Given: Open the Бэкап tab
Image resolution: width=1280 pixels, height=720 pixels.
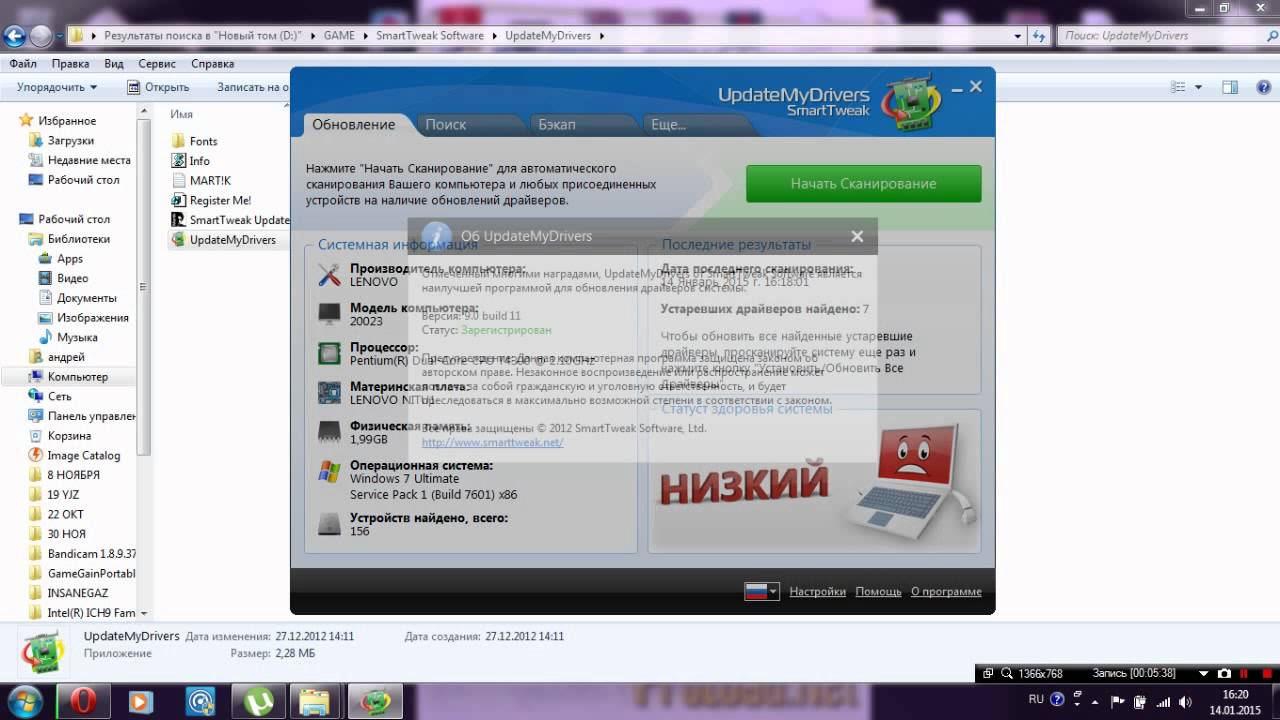Looking at the screenshot, I should pyautogui.click(x=556, y=125).
